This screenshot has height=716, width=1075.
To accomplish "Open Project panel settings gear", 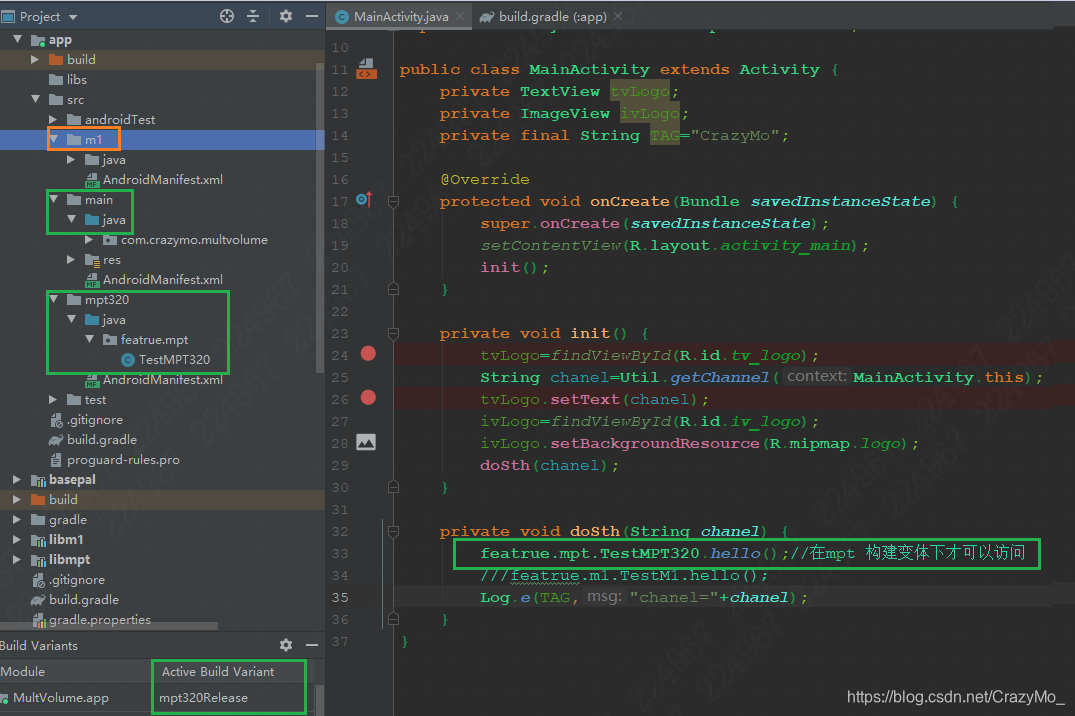I will 286,16.
